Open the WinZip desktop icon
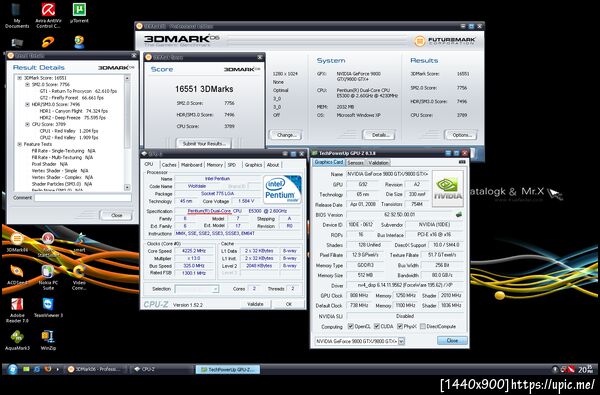 click(48, 340)
